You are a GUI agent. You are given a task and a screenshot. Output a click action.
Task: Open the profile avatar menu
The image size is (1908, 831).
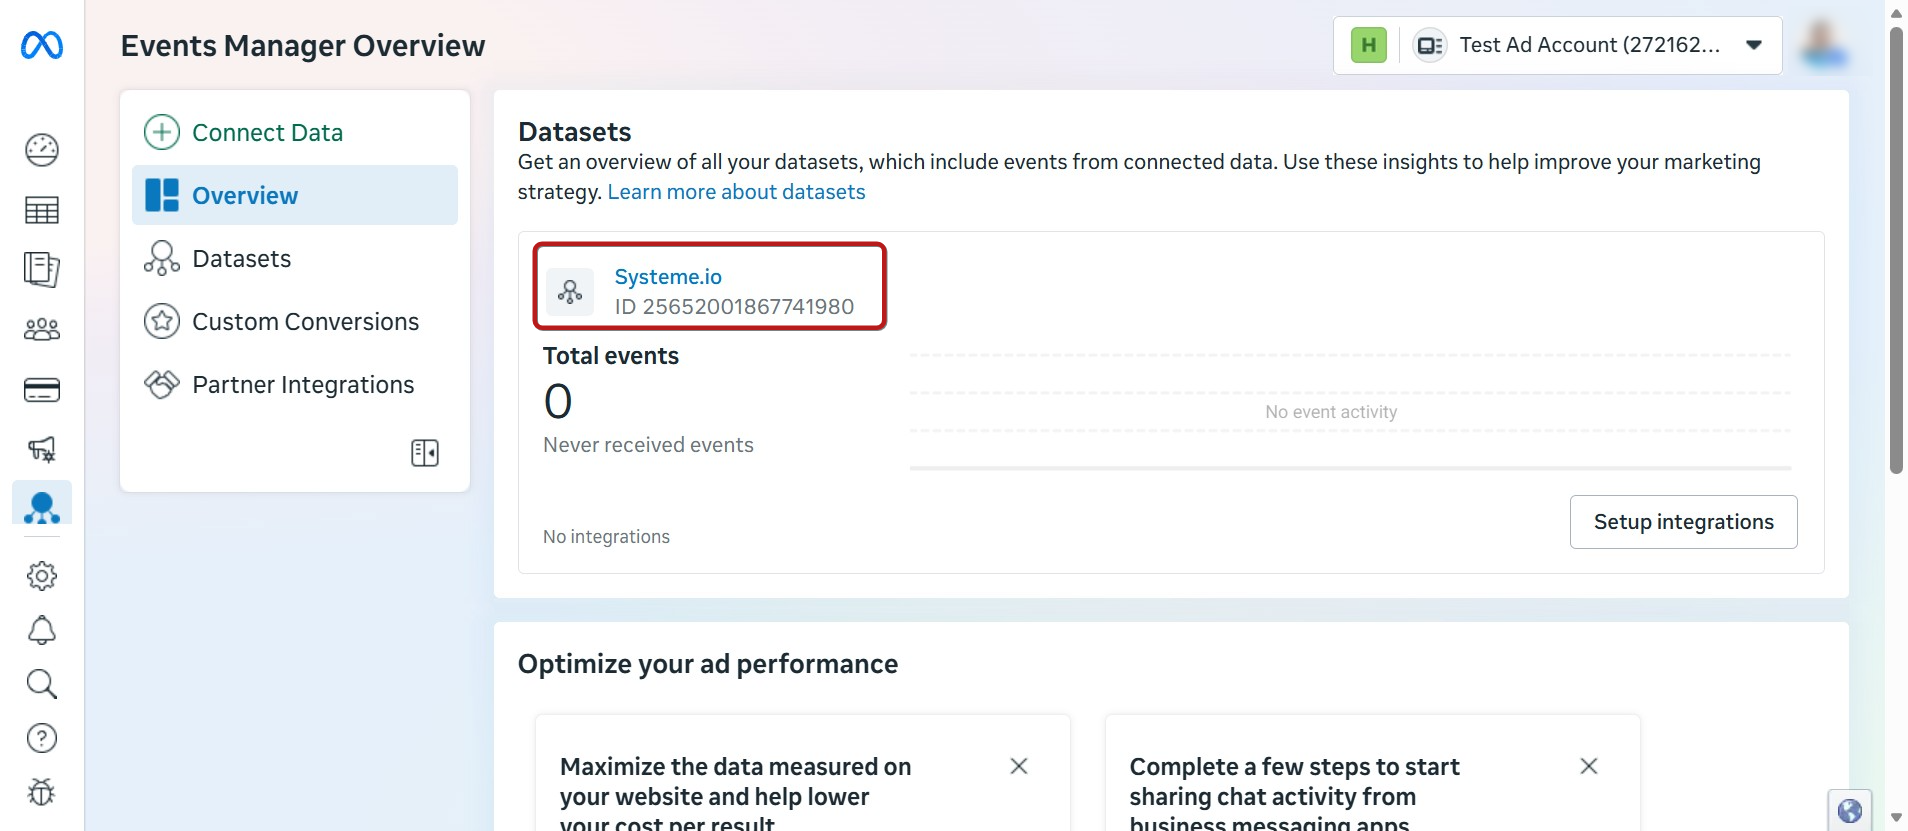(1824, 45)
